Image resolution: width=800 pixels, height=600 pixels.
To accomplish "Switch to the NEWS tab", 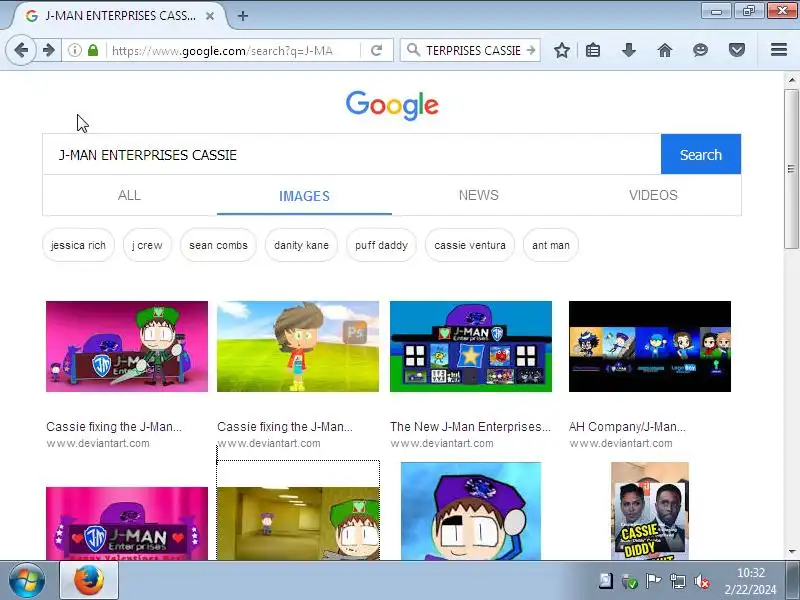I will click(x=479, y=195).
